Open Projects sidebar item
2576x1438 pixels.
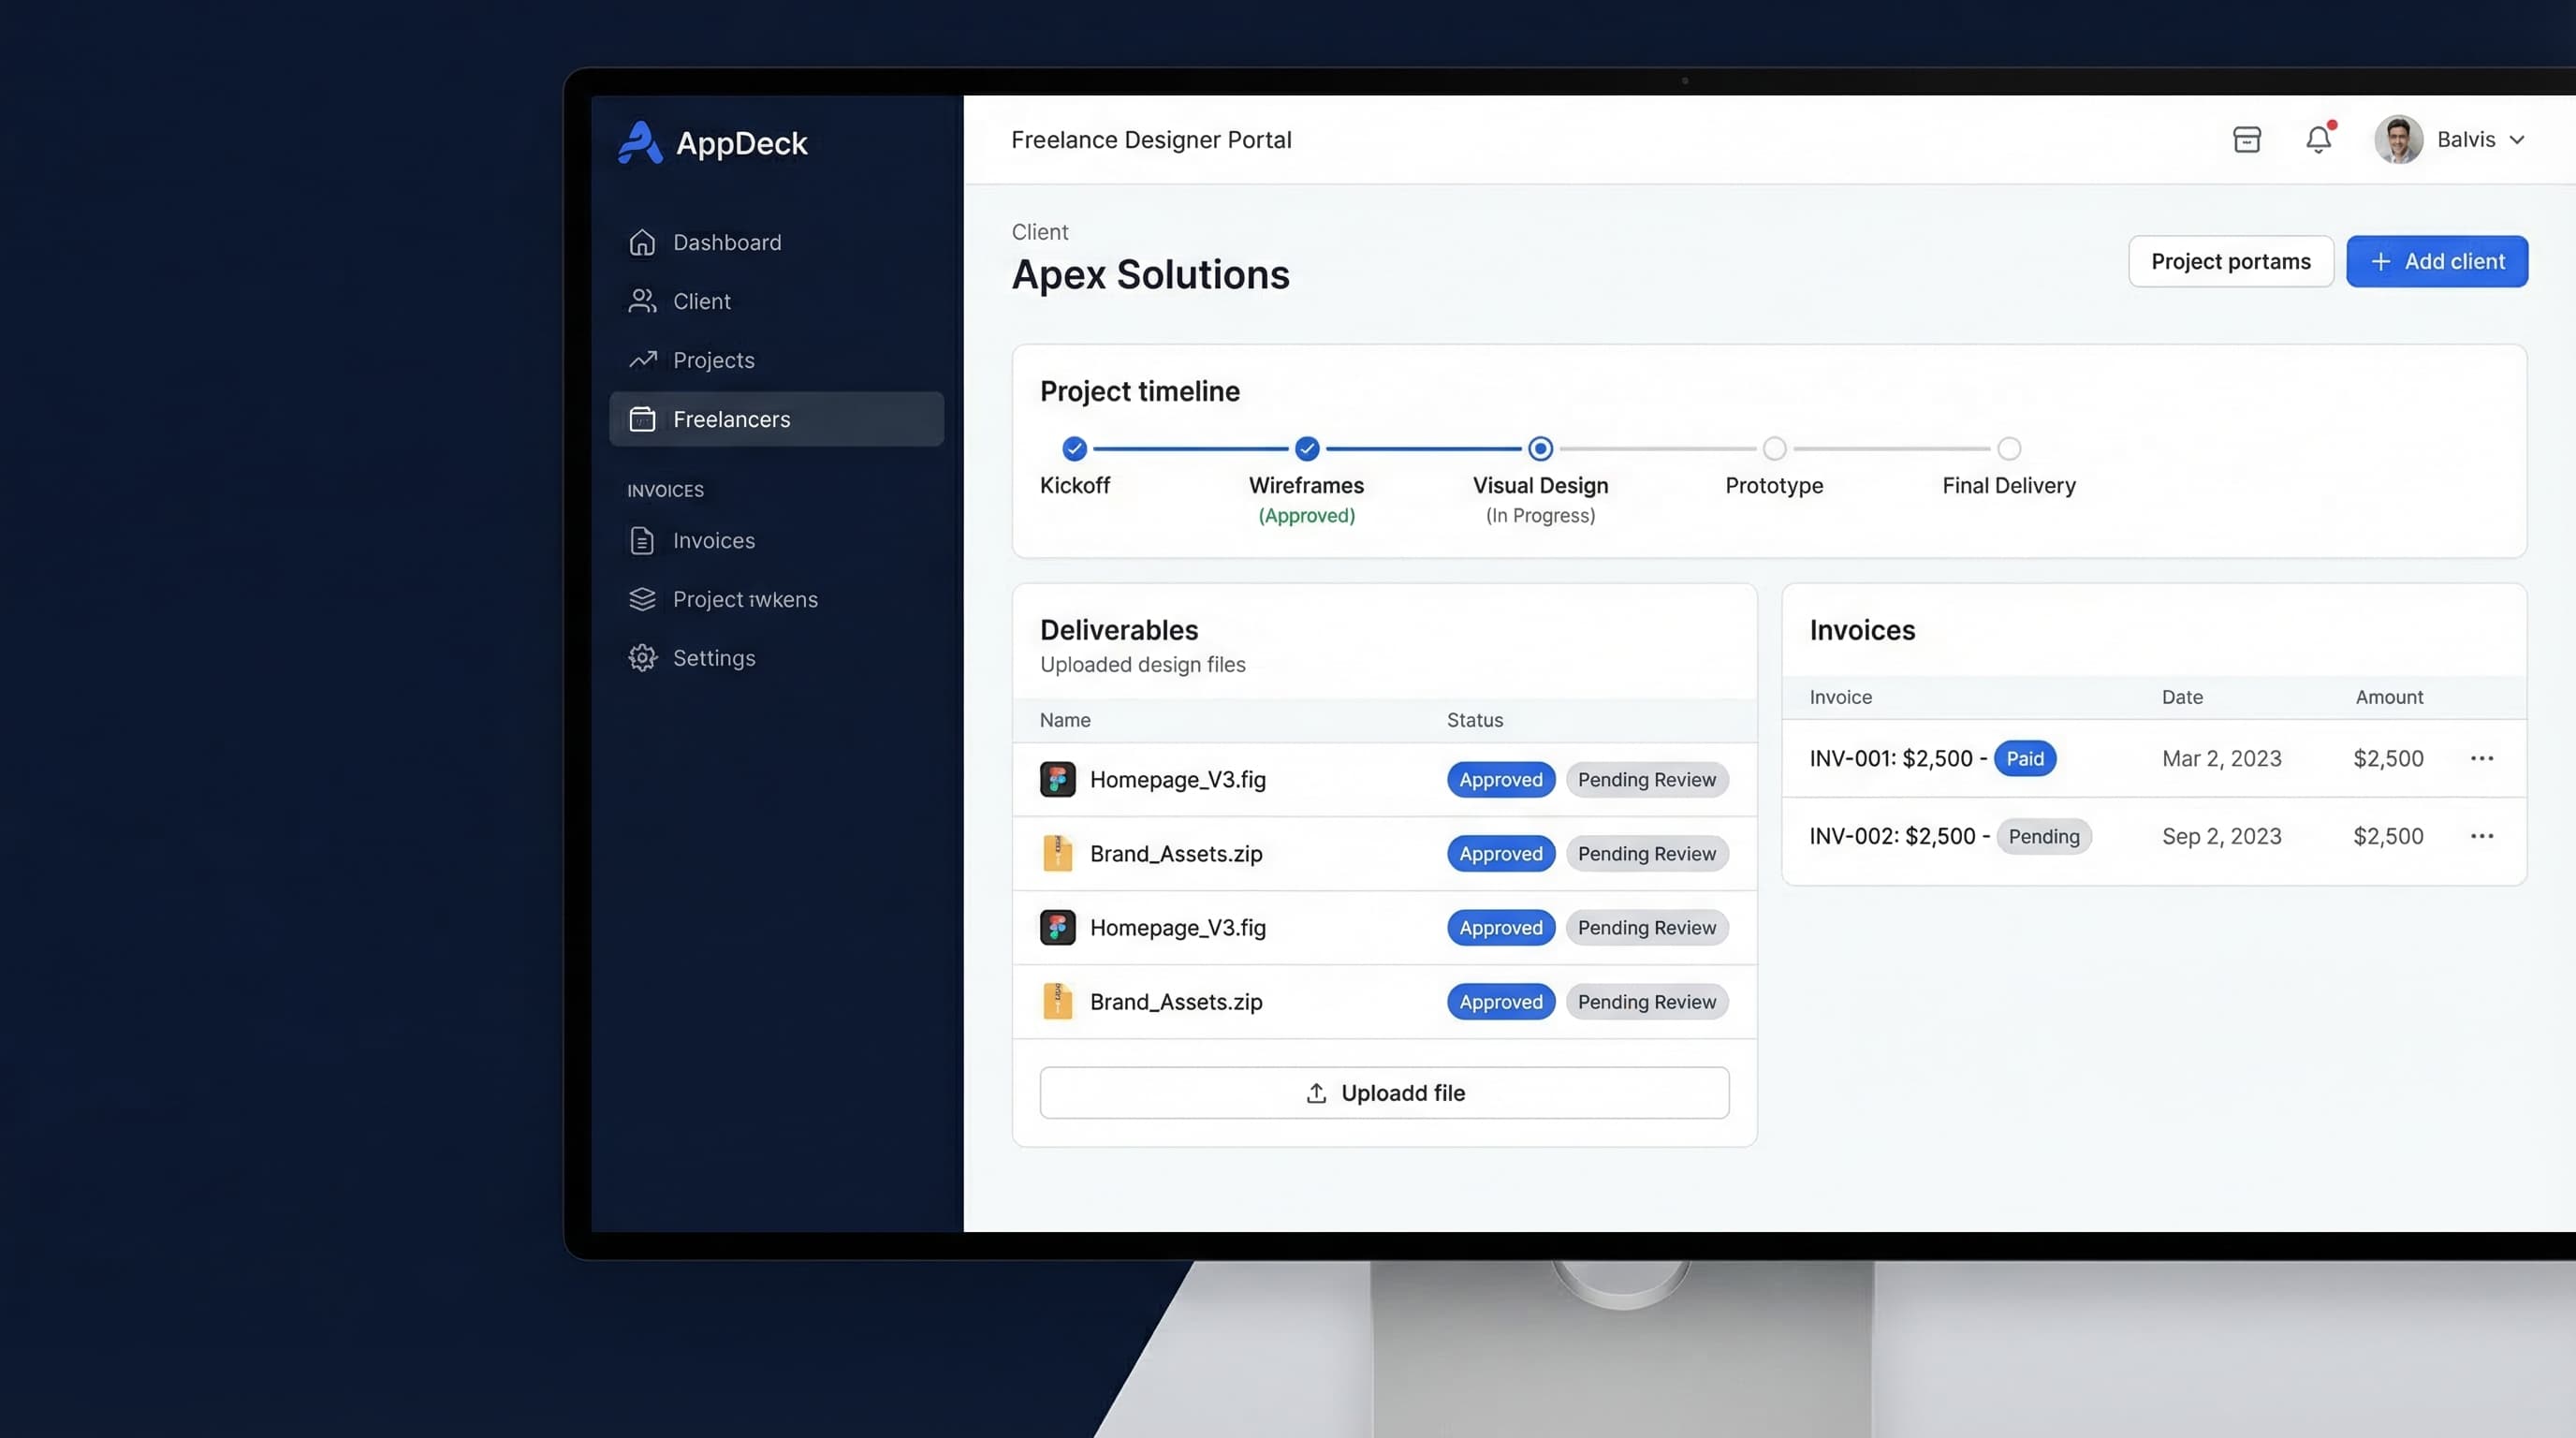(776, 360)
